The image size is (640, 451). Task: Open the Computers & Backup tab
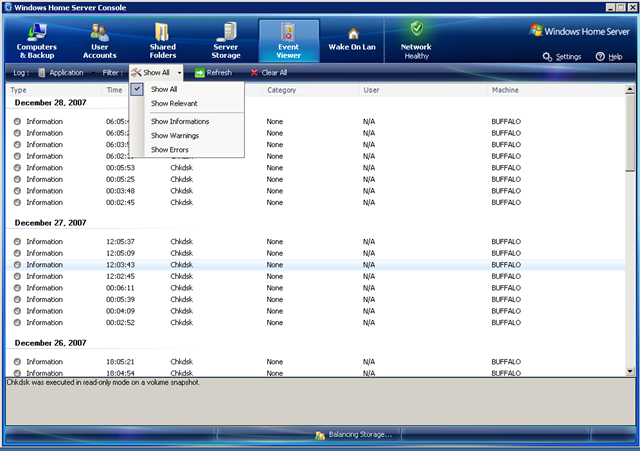tap(36, 41)
